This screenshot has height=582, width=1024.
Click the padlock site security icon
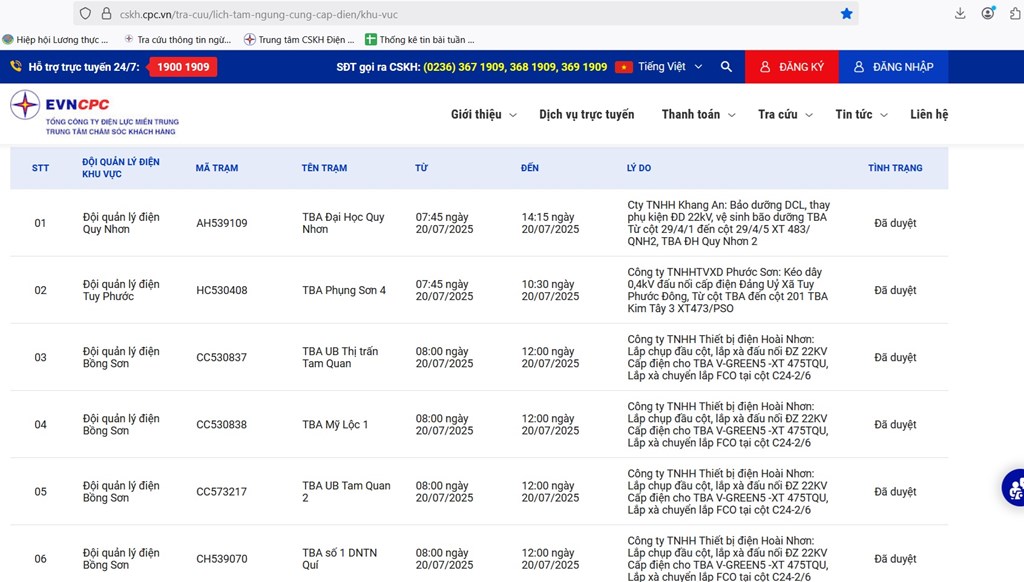click(x=106, y=14)
